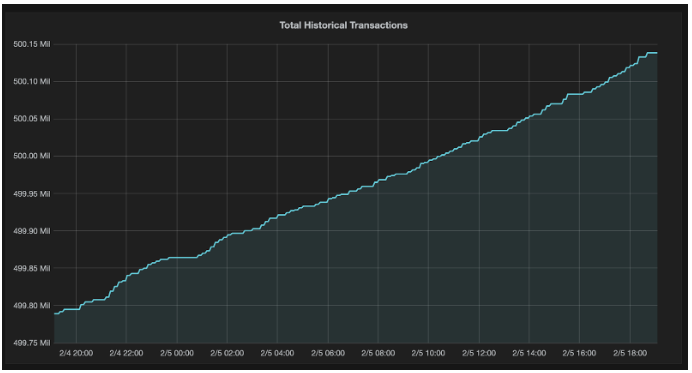Screen dimensions: 692x373
Task: Click the 2/5 10:00 x-axis label
Action: [x=428, y=353]
